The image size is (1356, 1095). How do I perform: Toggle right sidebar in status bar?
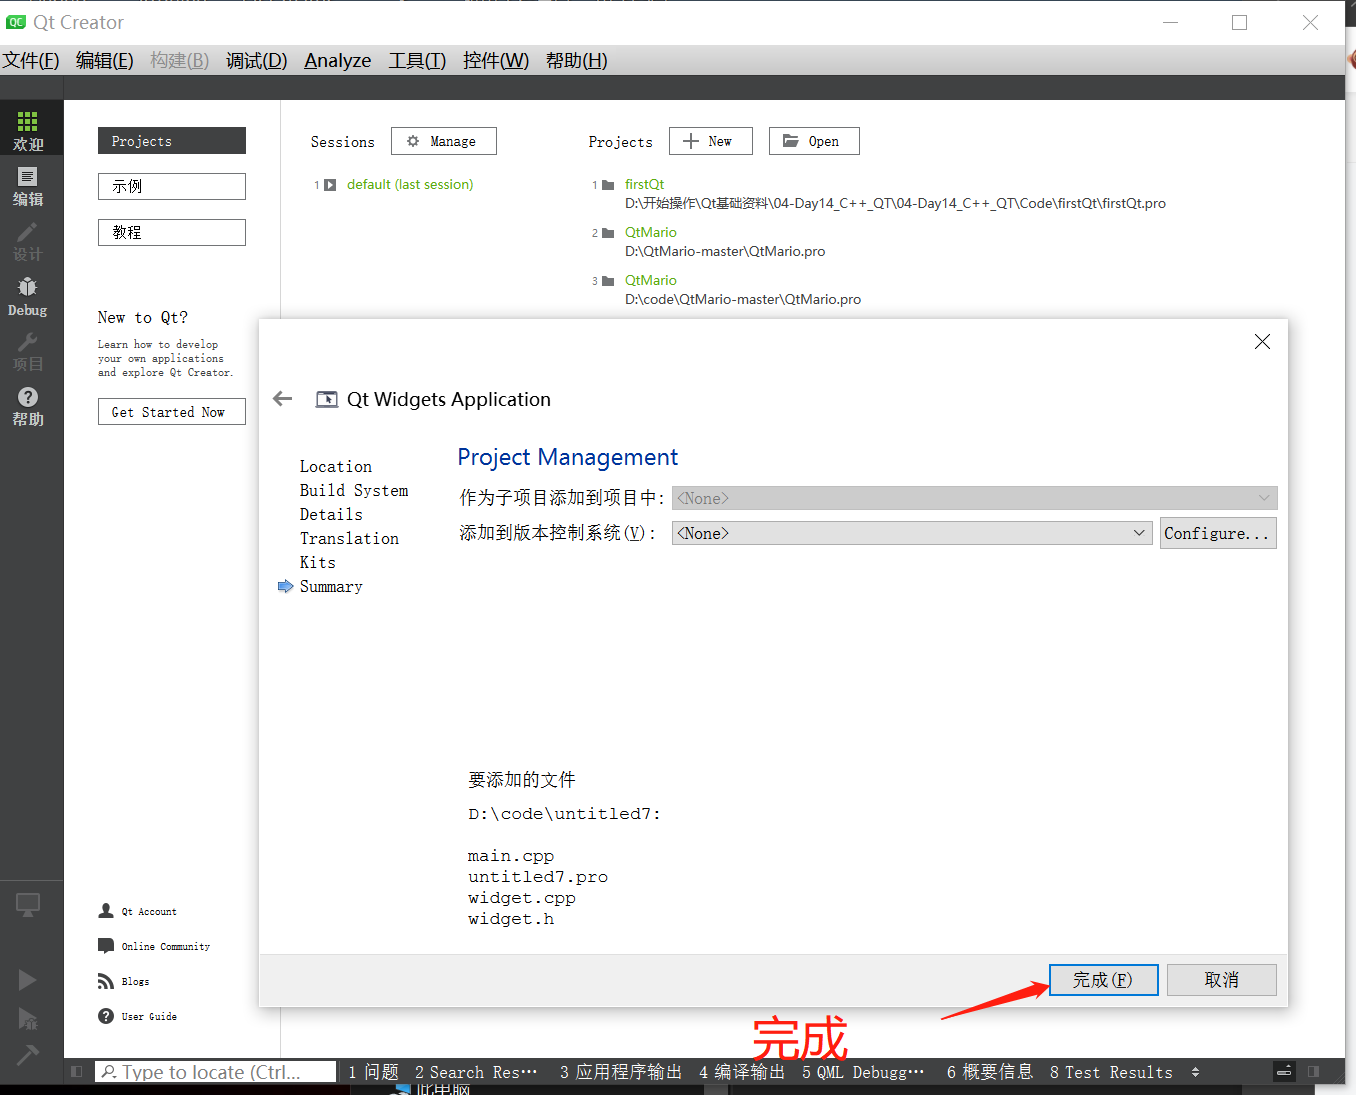(1313, 1072)
